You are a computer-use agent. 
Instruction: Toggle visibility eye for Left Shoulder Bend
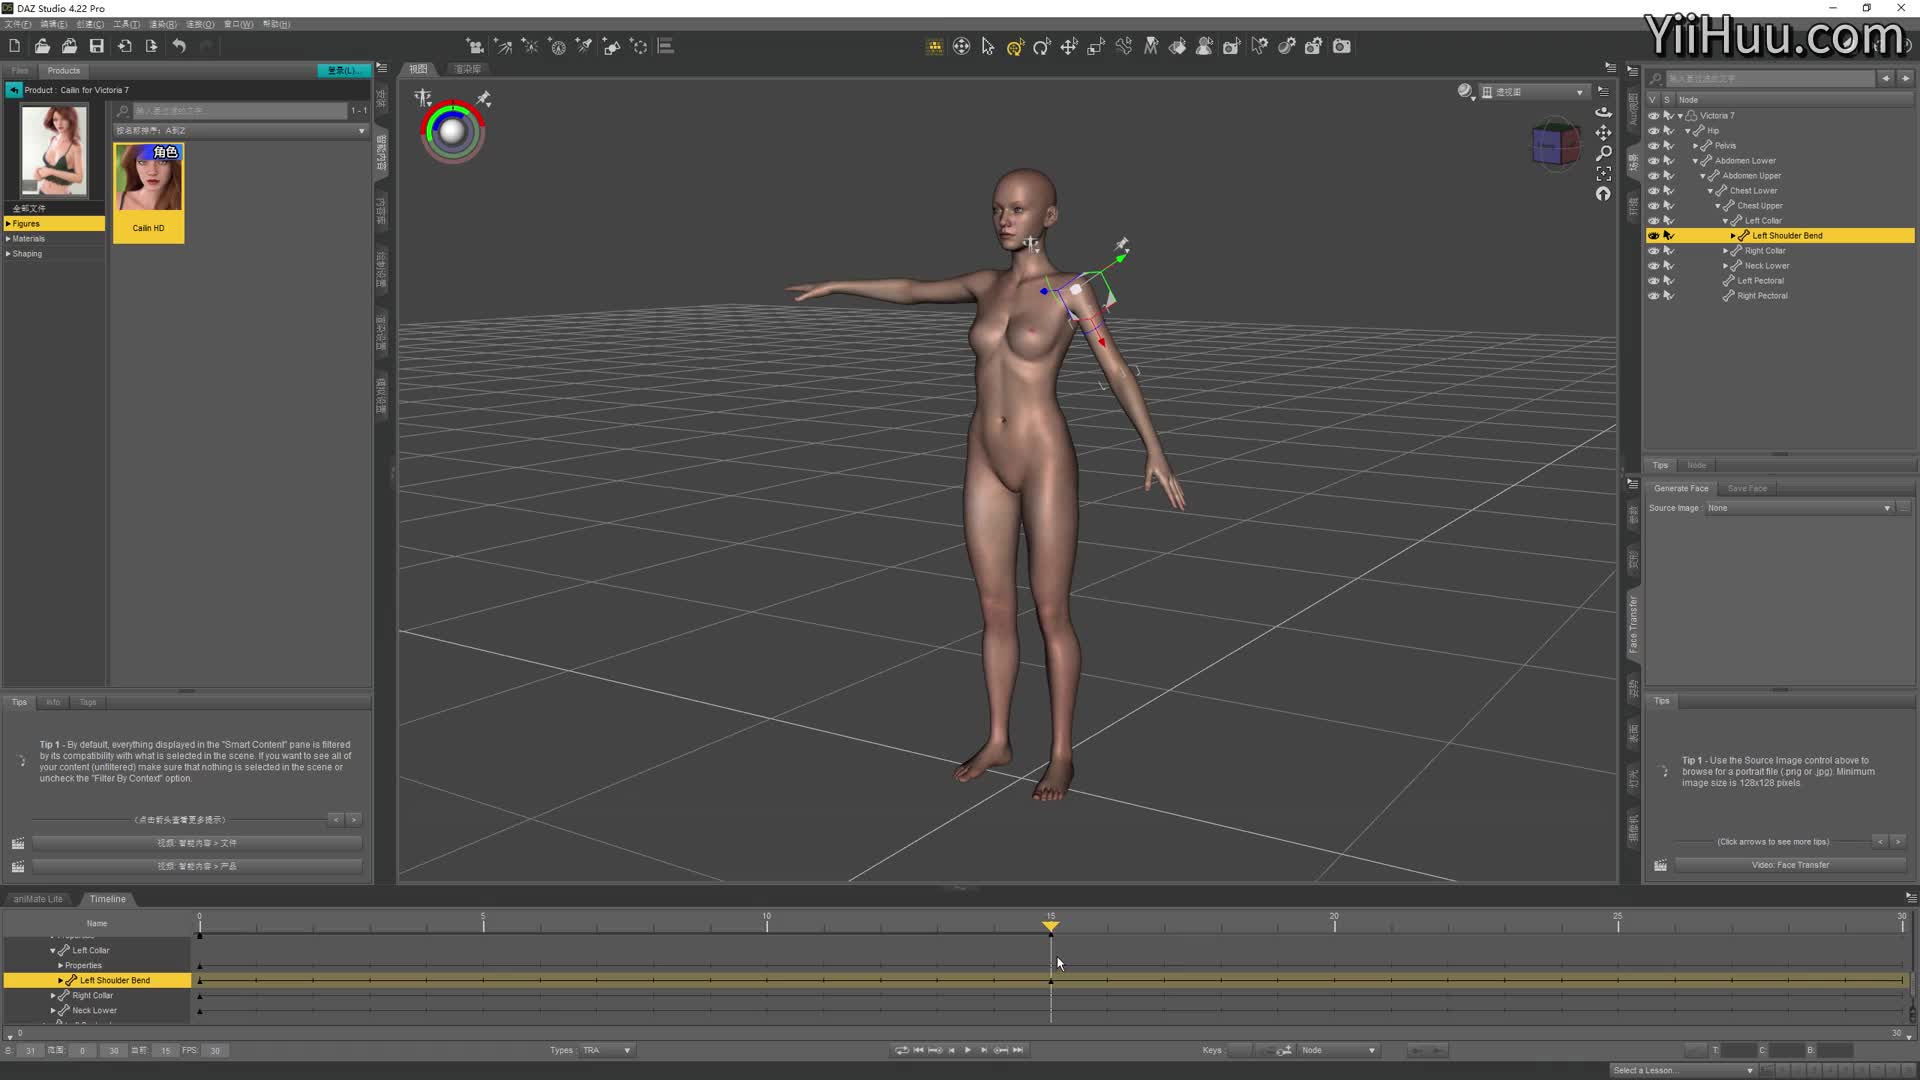[x=1653, y=236]
